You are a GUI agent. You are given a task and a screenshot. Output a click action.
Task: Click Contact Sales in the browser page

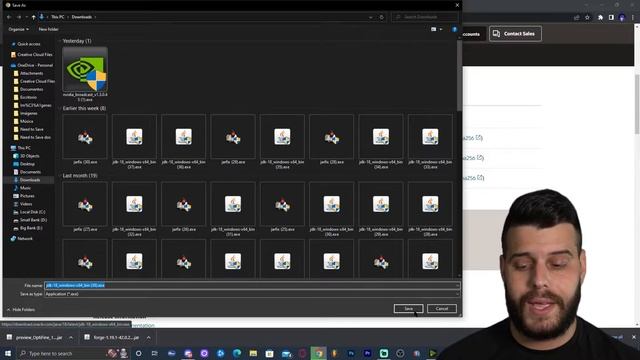point(515,34)
